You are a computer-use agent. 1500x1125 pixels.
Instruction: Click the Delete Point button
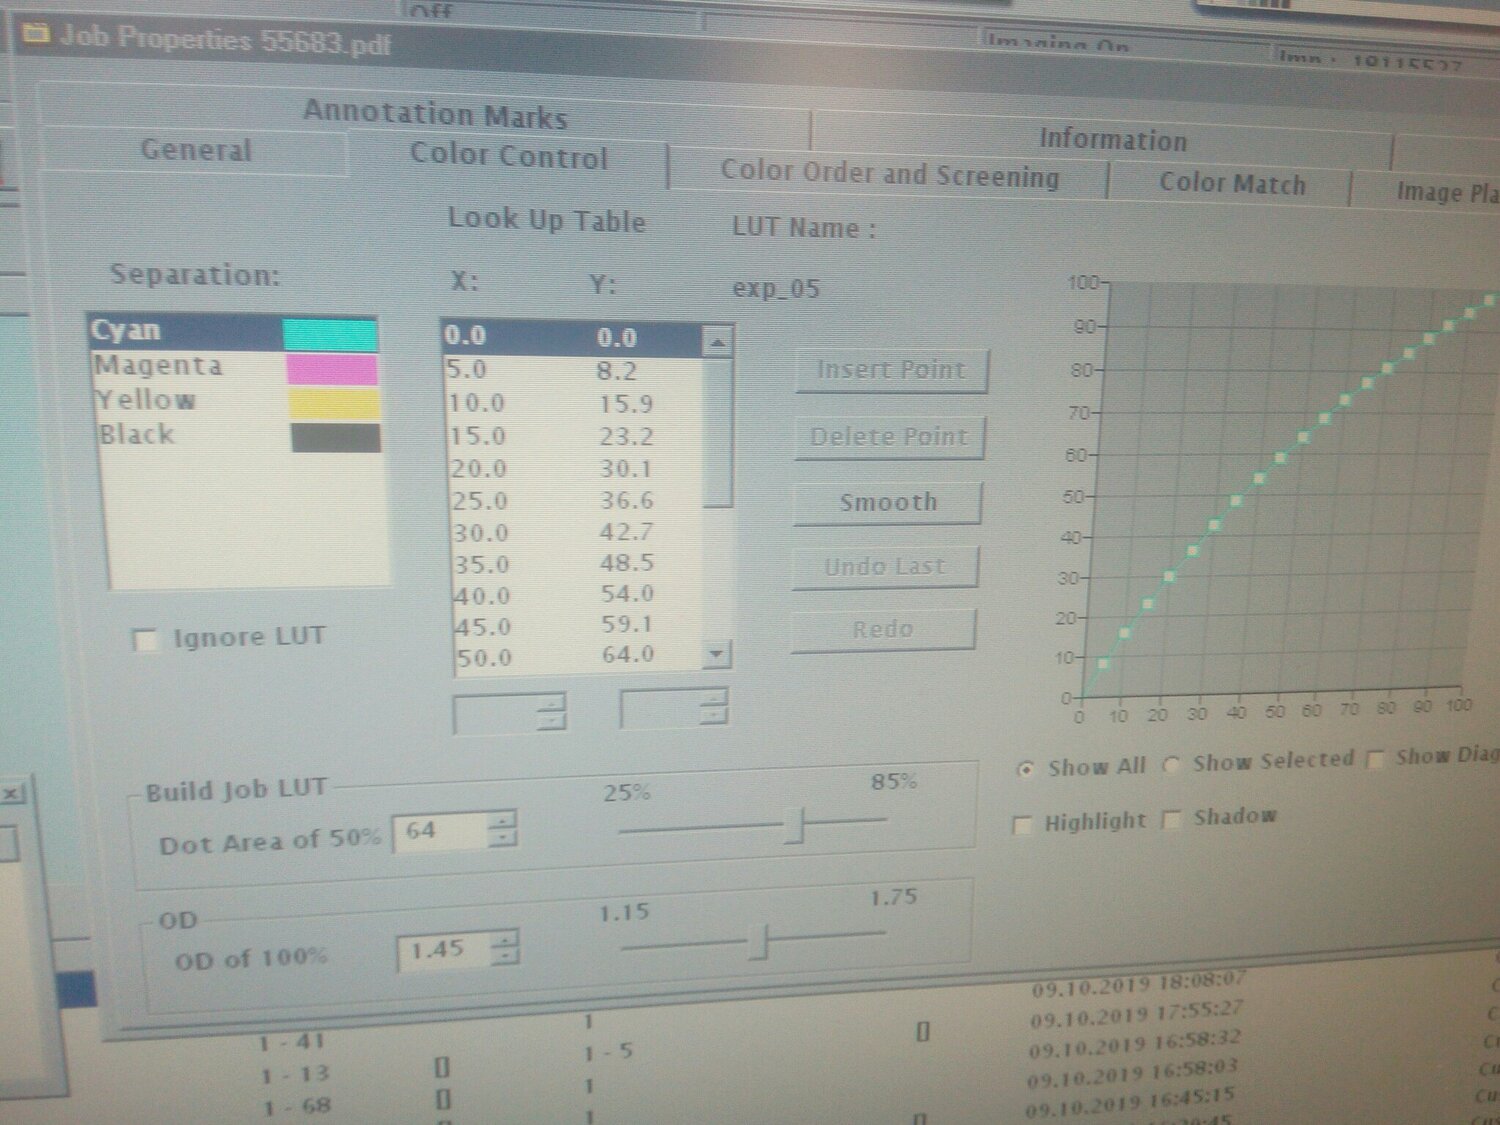[889, 437]
